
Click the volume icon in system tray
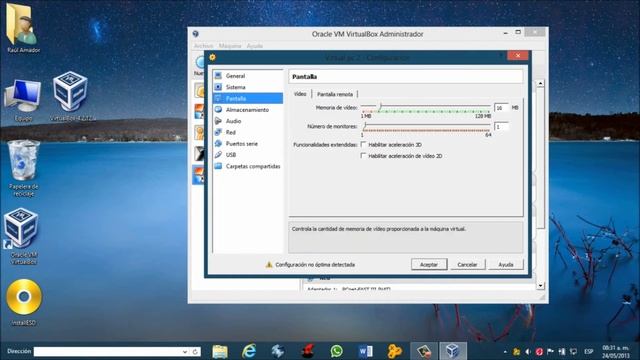pos(527,351)
